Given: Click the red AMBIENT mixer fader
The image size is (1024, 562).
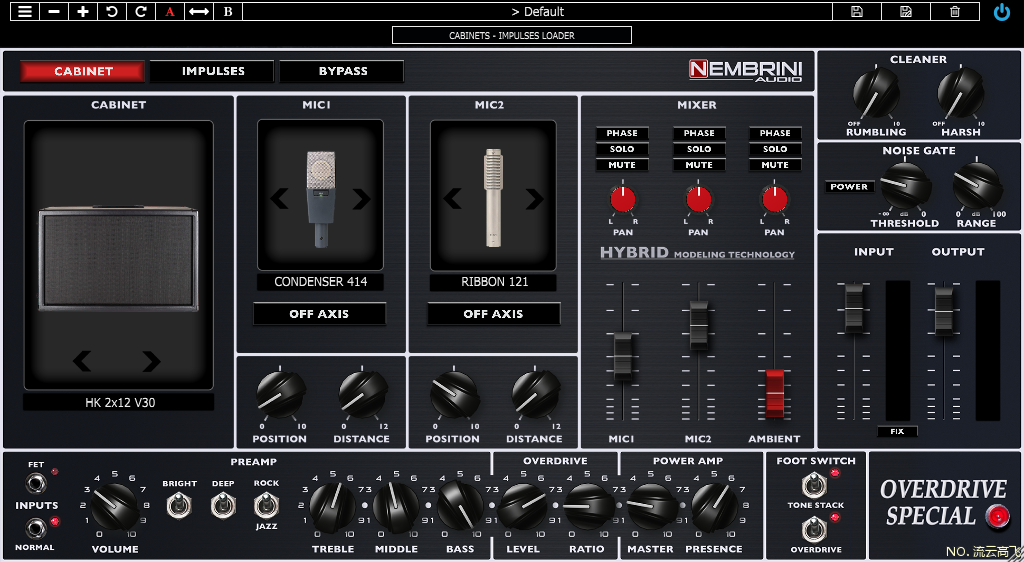Looking at the screenshot, I should 775,392.
